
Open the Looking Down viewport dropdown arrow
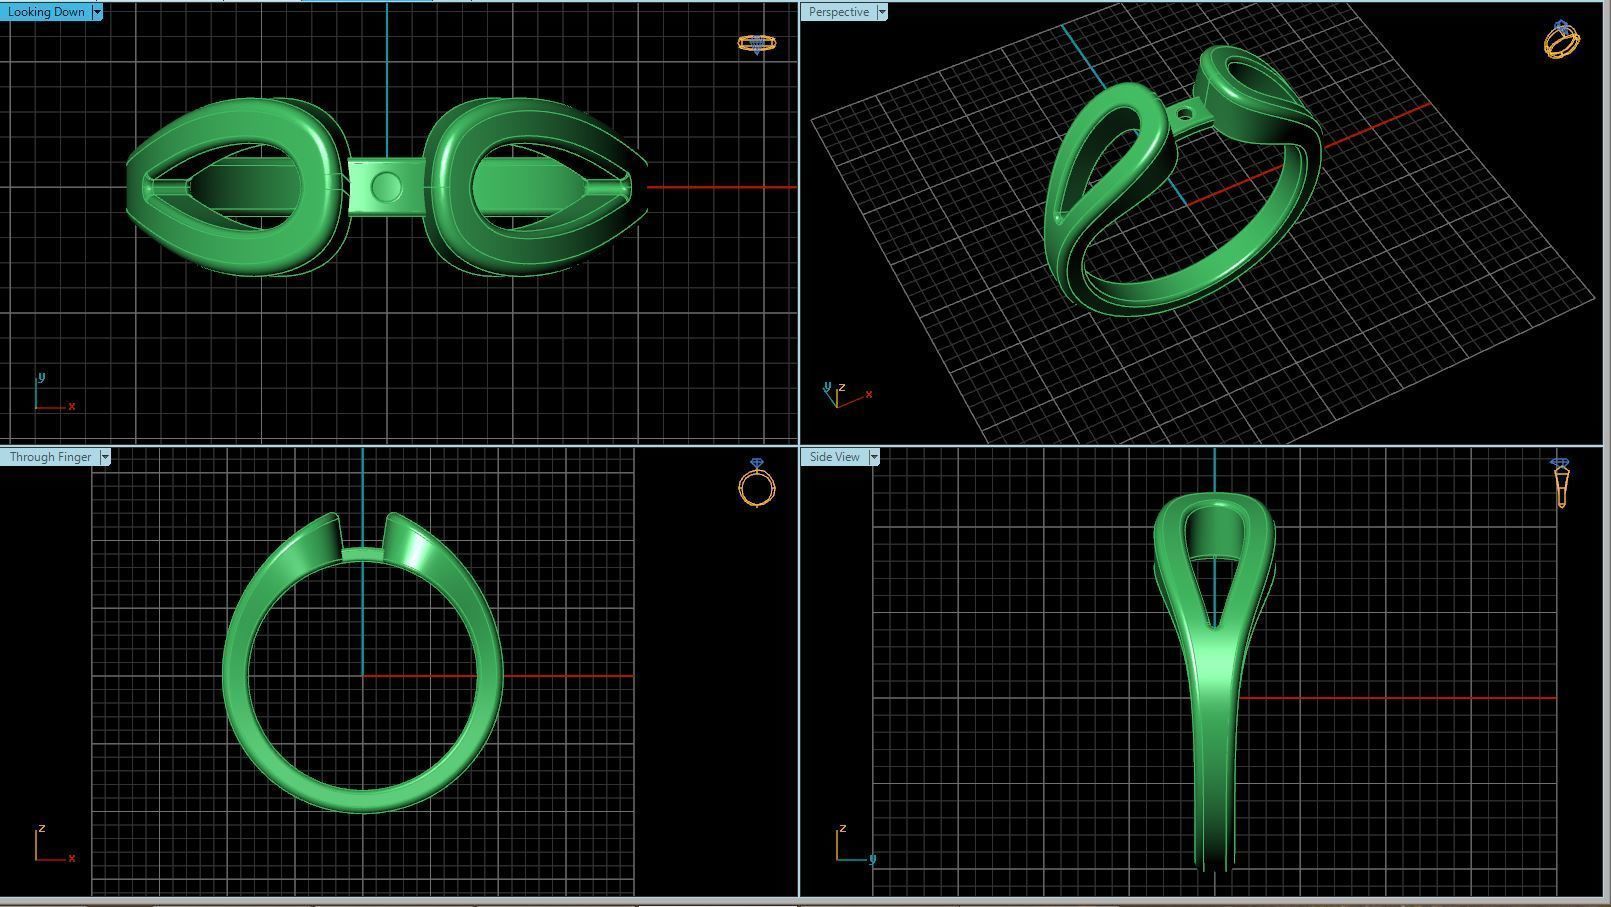tap(97, 12)
